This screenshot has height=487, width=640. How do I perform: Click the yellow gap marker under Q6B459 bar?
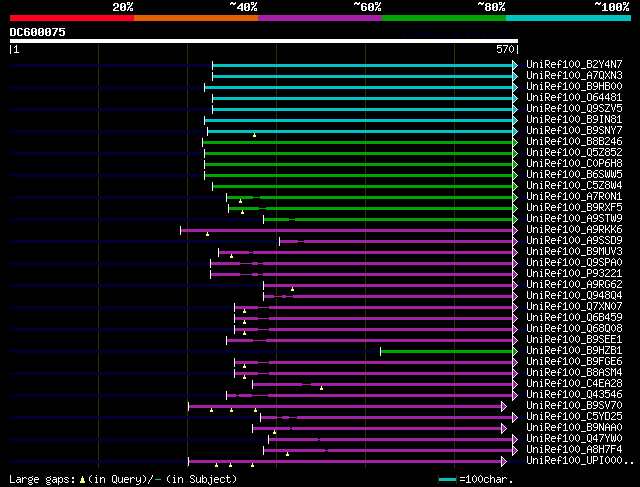pos(244,322)
